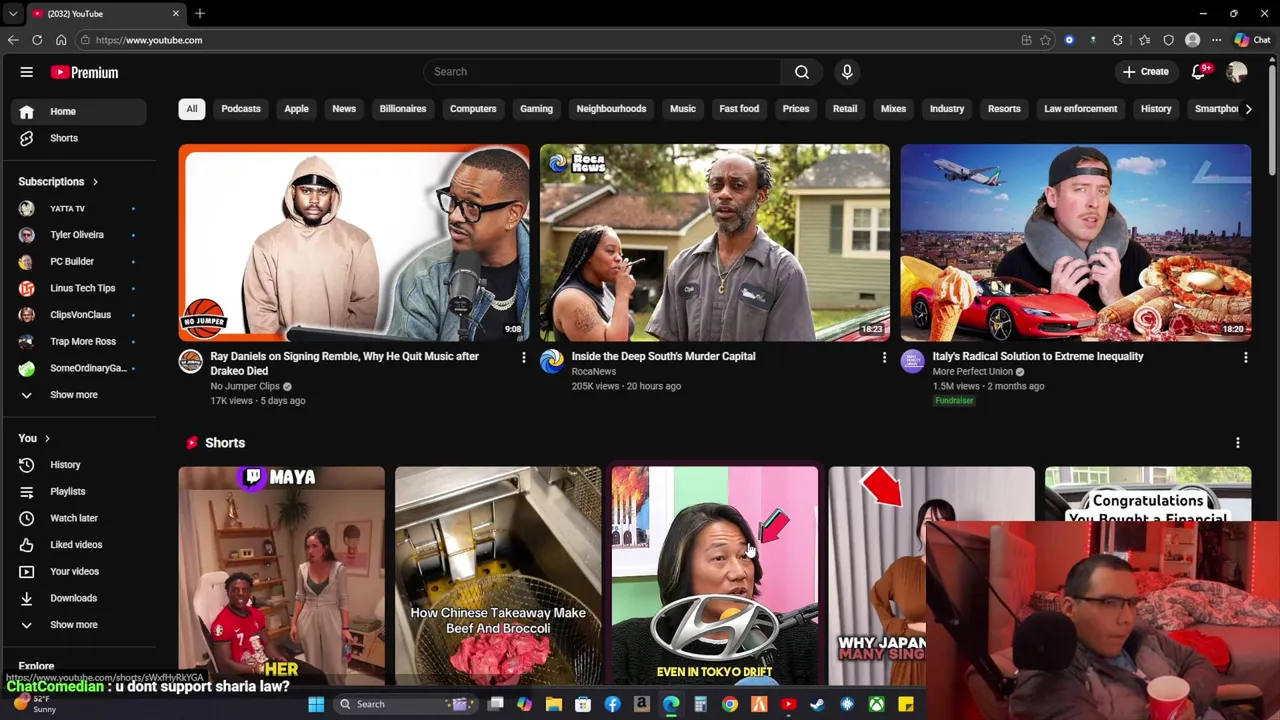
Task: Expand Show more under Subscriptions
Action: (x=80, y=395)
